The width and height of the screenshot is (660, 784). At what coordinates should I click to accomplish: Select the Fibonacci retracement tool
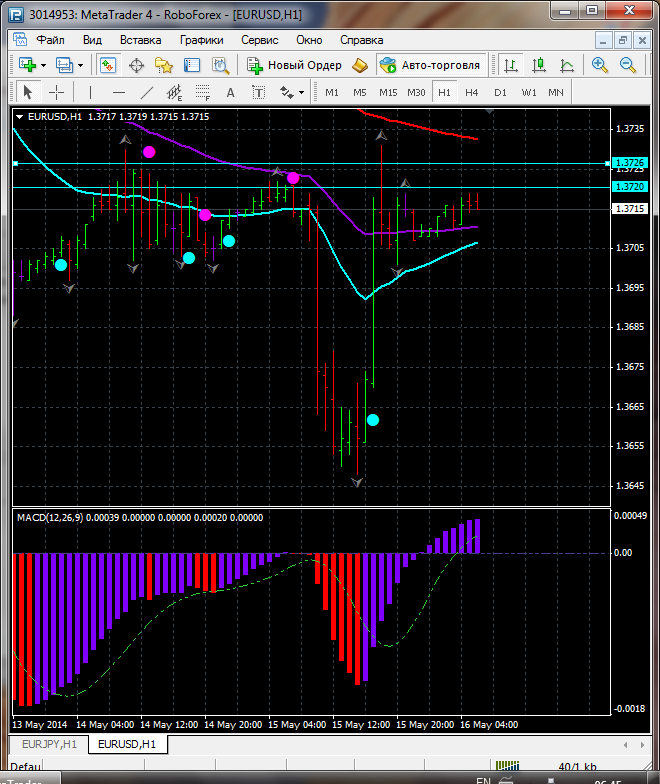202,92
